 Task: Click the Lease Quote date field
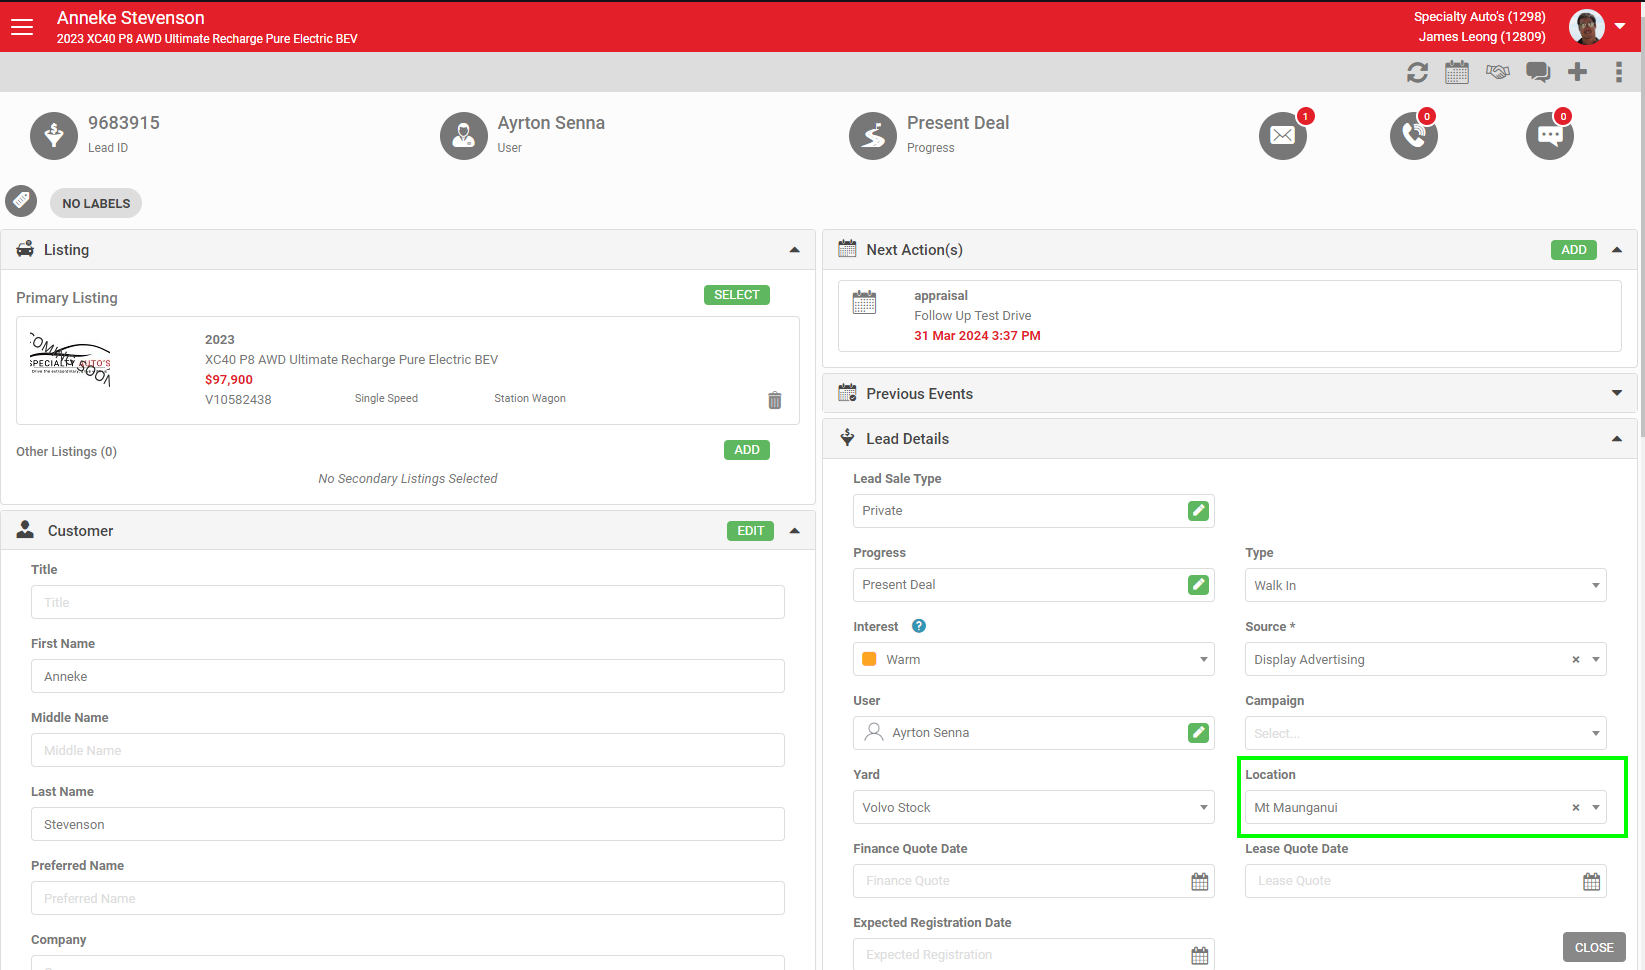(1426, 881)
